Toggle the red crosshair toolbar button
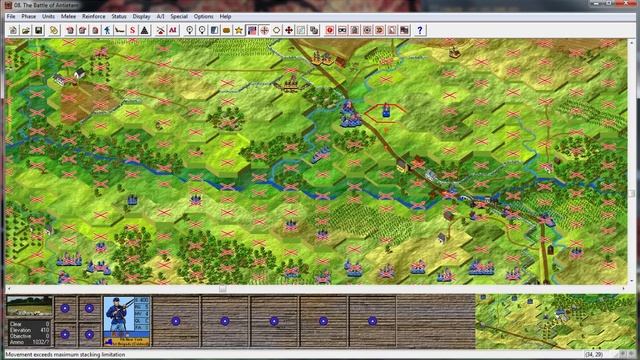640x360 pixels. pyautogui.click(x=264, y=30)
